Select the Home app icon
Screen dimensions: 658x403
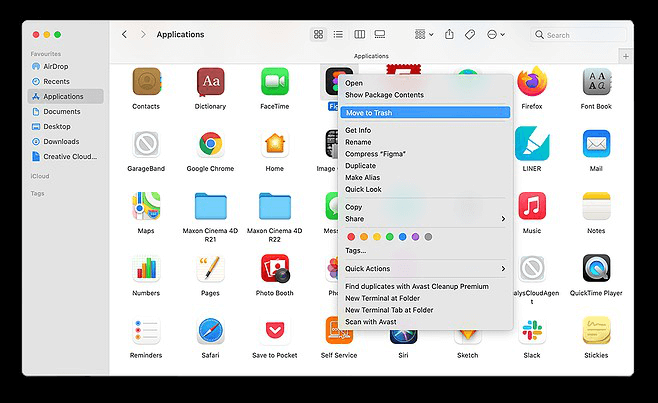click(274, 144)
